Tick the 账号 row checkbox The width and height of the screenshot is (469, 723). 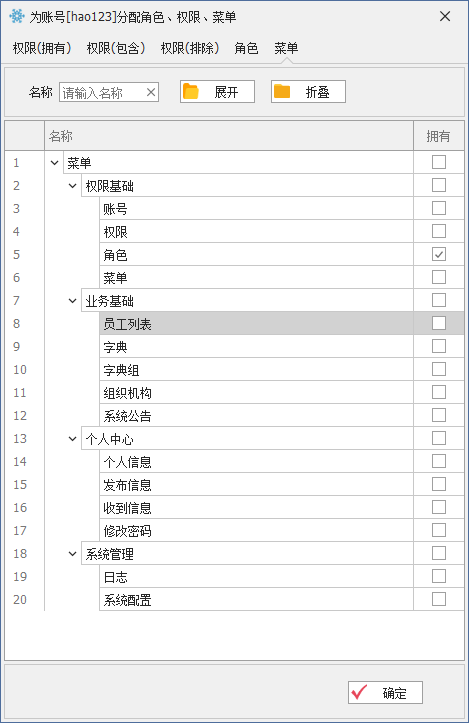439,208
